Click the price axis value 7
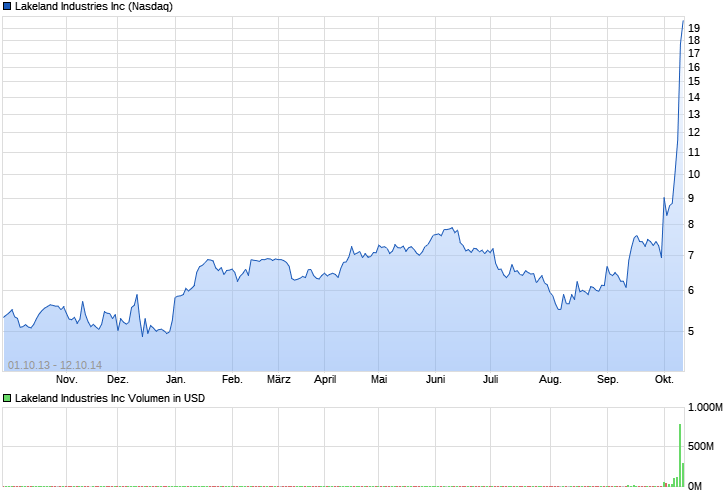 (691, 256)
